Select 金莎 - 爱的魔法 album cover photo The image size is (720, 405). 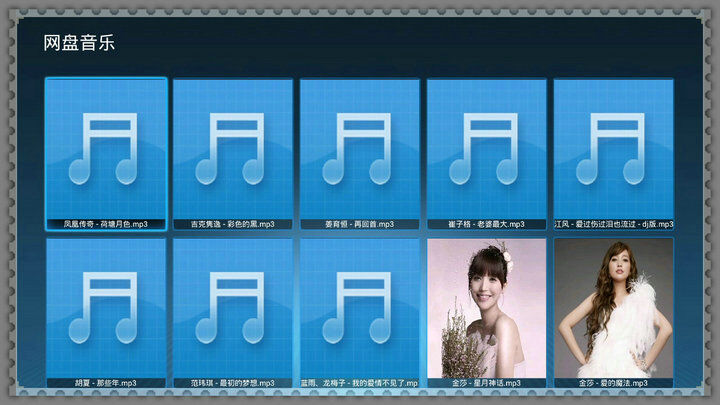613,307
